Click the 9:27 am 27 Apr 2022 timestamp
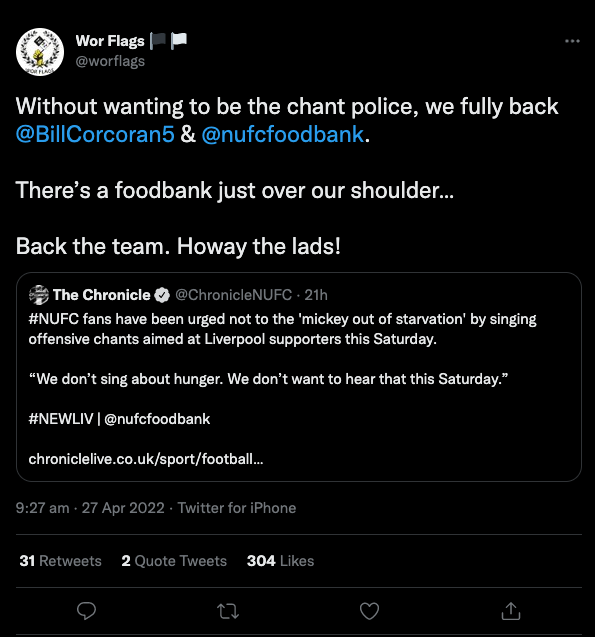The width and height of the screenshot is (595, 637). click(90, 508)
